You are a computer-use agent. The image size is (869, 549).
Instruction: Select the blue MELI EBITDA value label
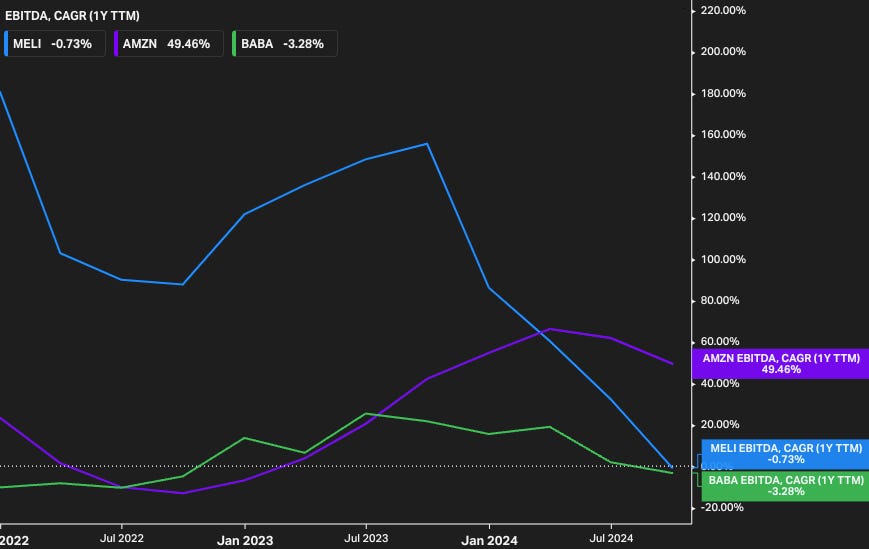[x=785, y=454]
